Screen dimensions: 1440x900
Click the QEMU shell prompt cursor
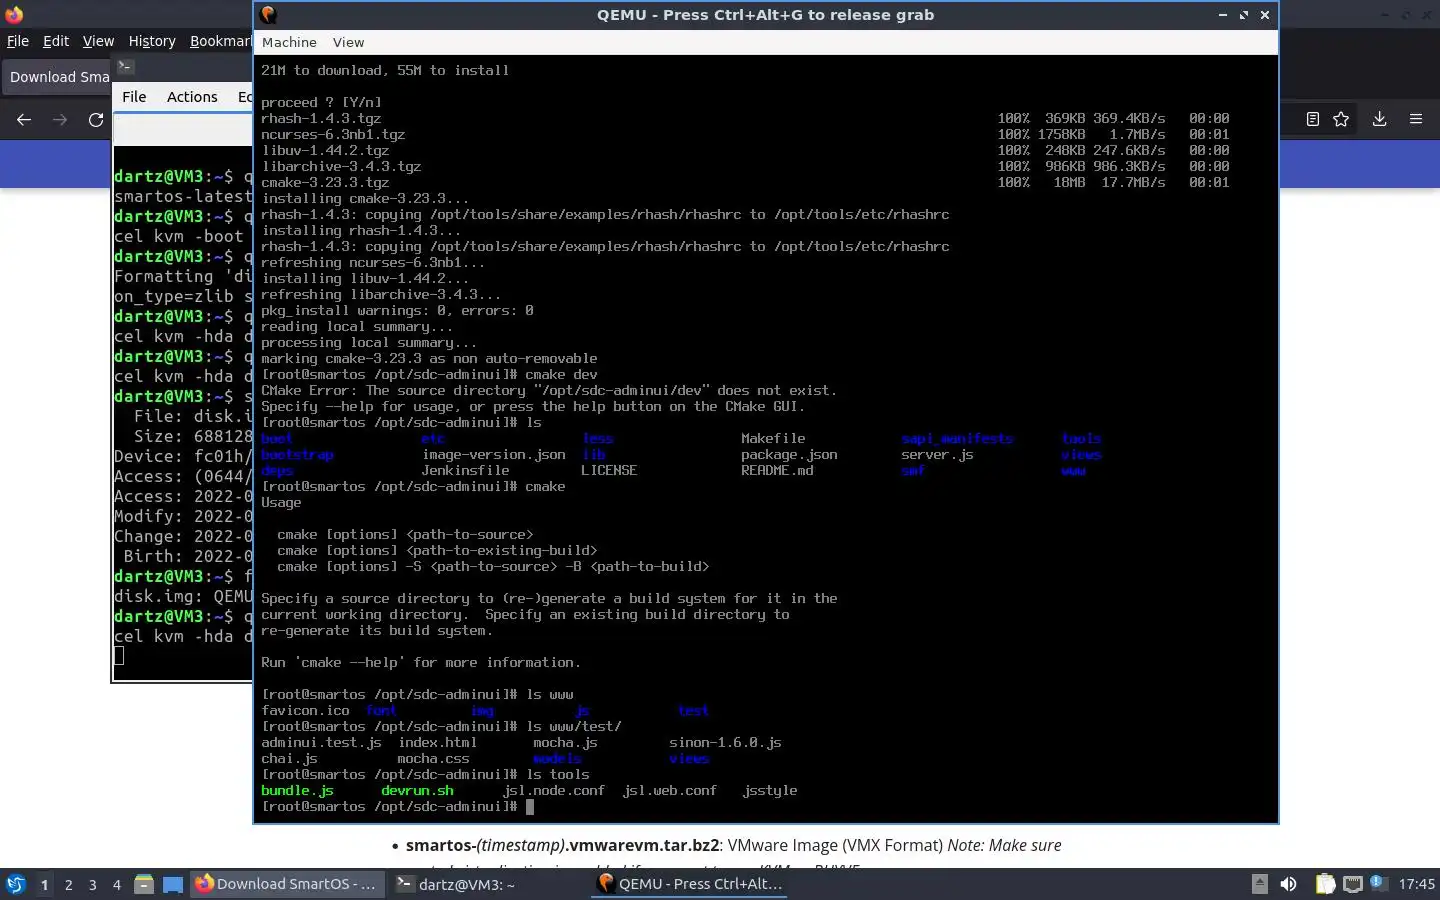click(x=530, y=806)
